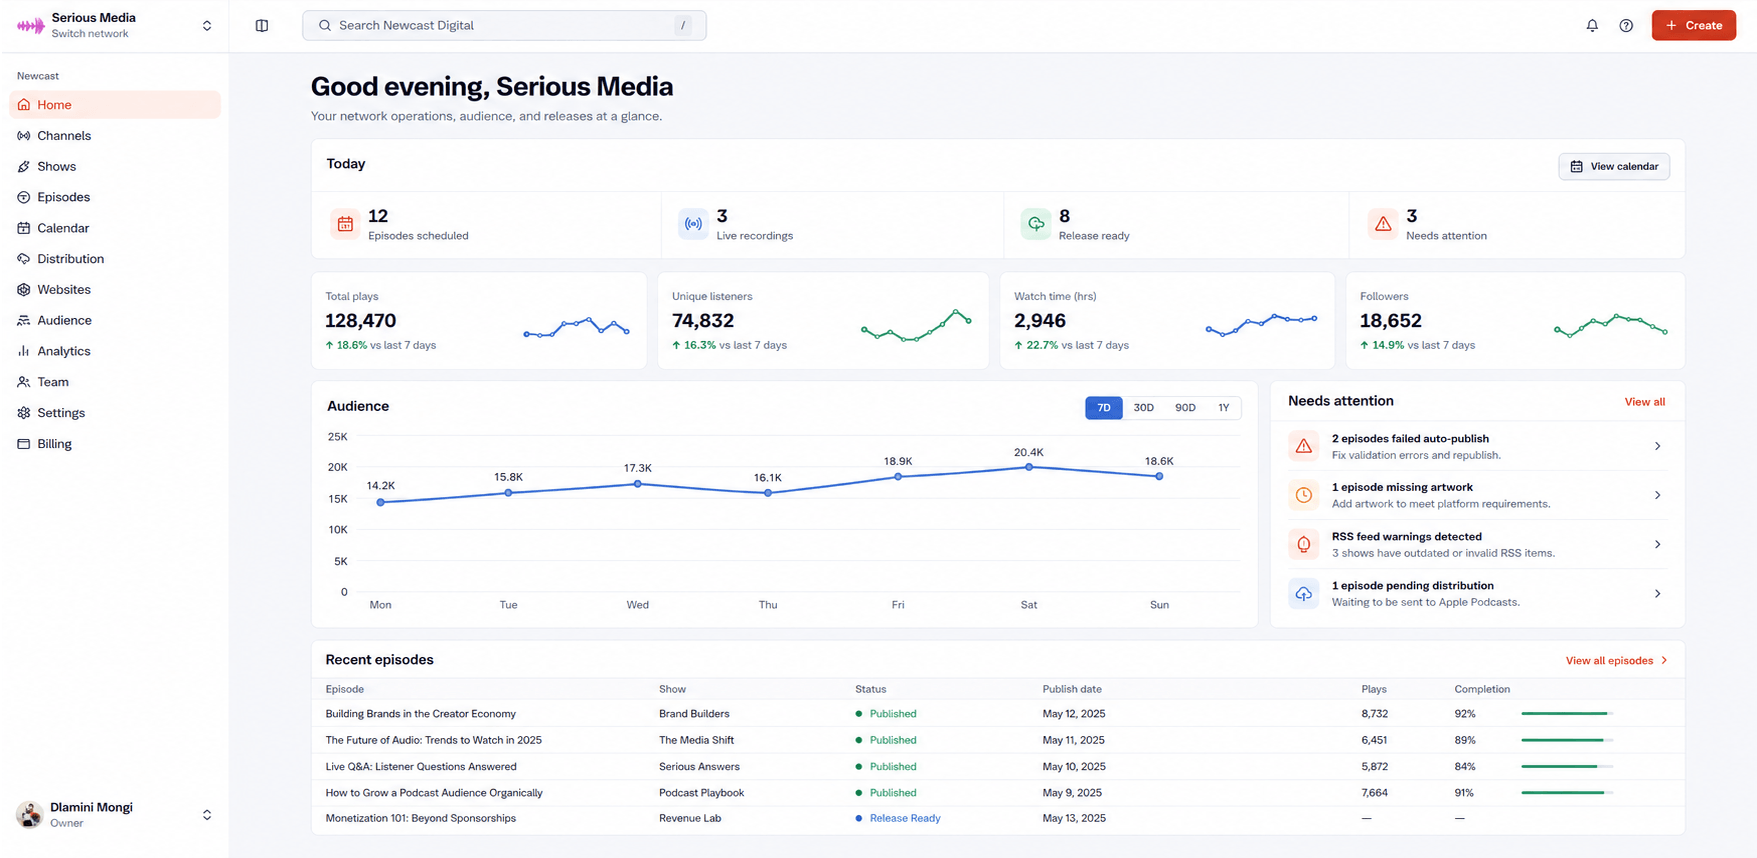This screenshot has height=858, width=1757.
Task: Click the Serious Media waveform logo
Action: point(31,25)
